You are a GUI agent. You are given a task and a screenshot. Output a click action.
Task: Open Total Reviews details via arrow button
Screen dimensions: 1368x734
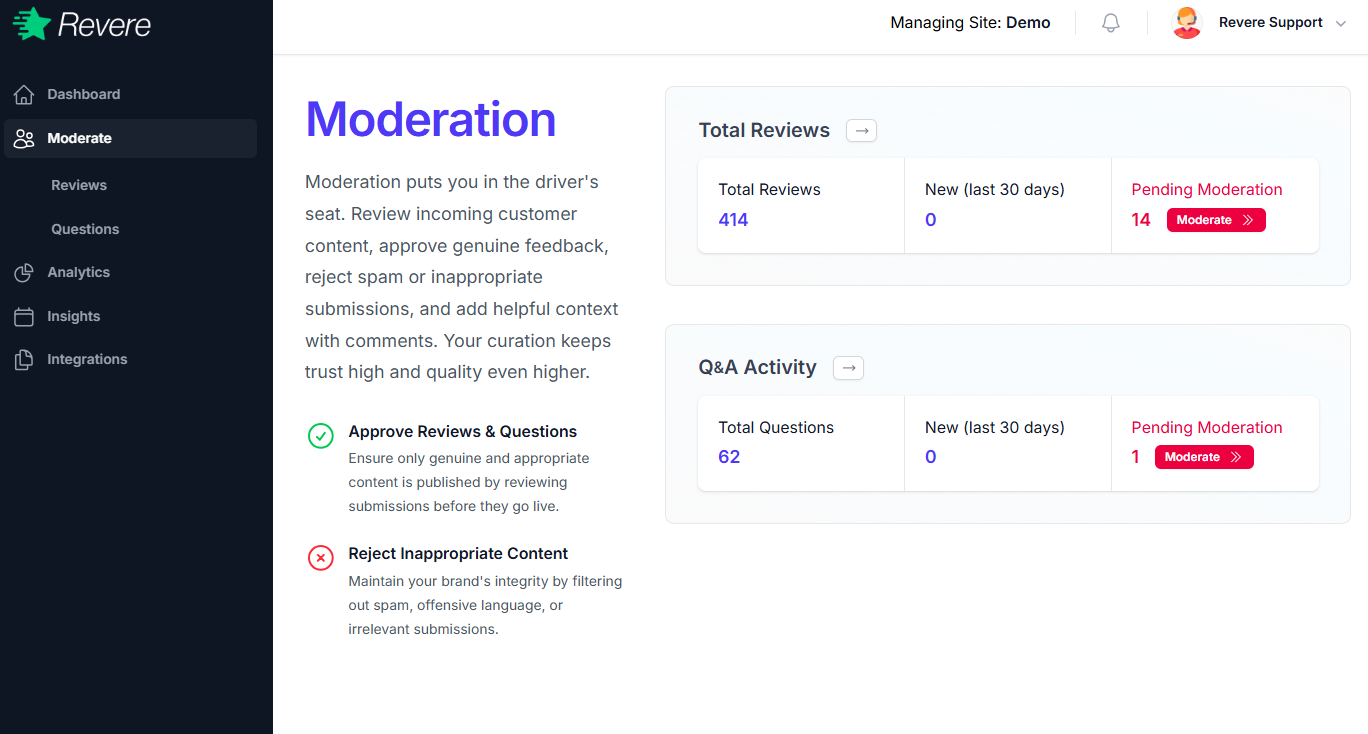861,130
